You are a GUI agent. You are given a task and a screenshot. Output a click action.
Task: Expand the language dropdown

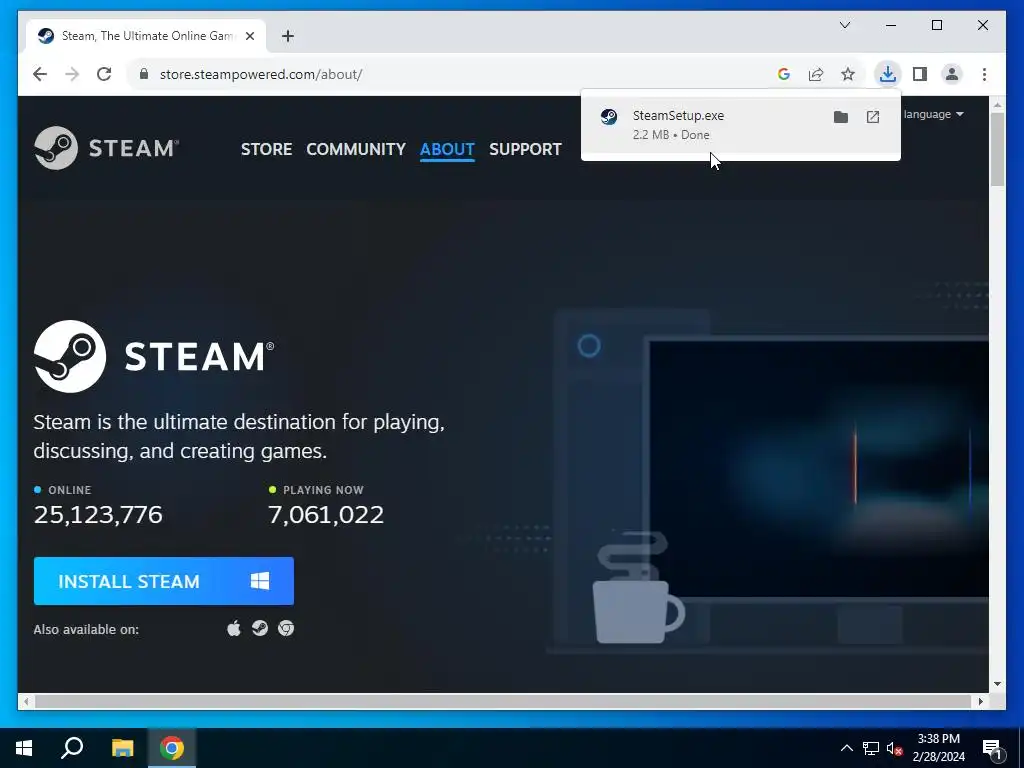(x=933, y=114)
